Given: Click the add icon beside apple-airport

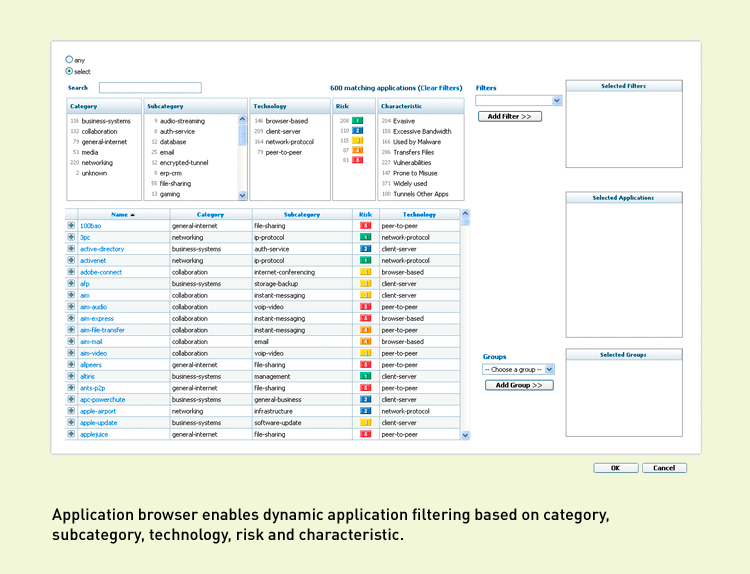Looking at the screenshot, I should pos(71,411).
